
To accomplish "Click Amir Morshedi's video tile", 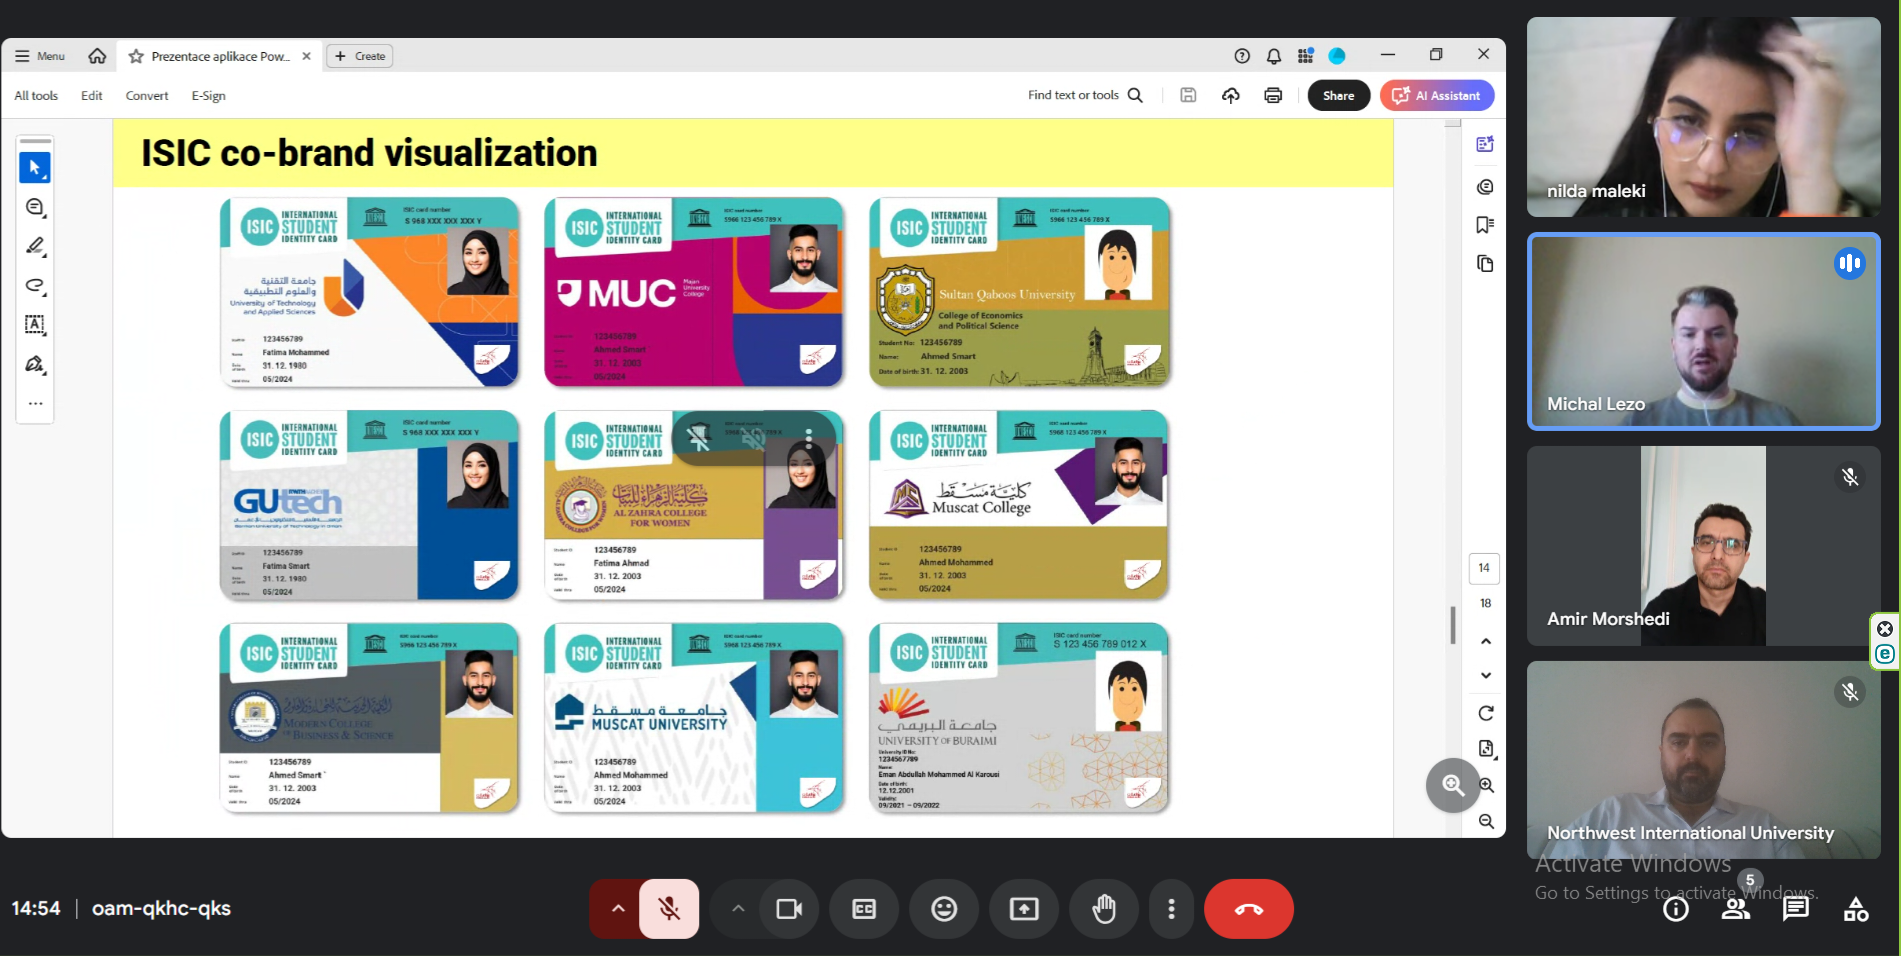I will coord(1704,546).
